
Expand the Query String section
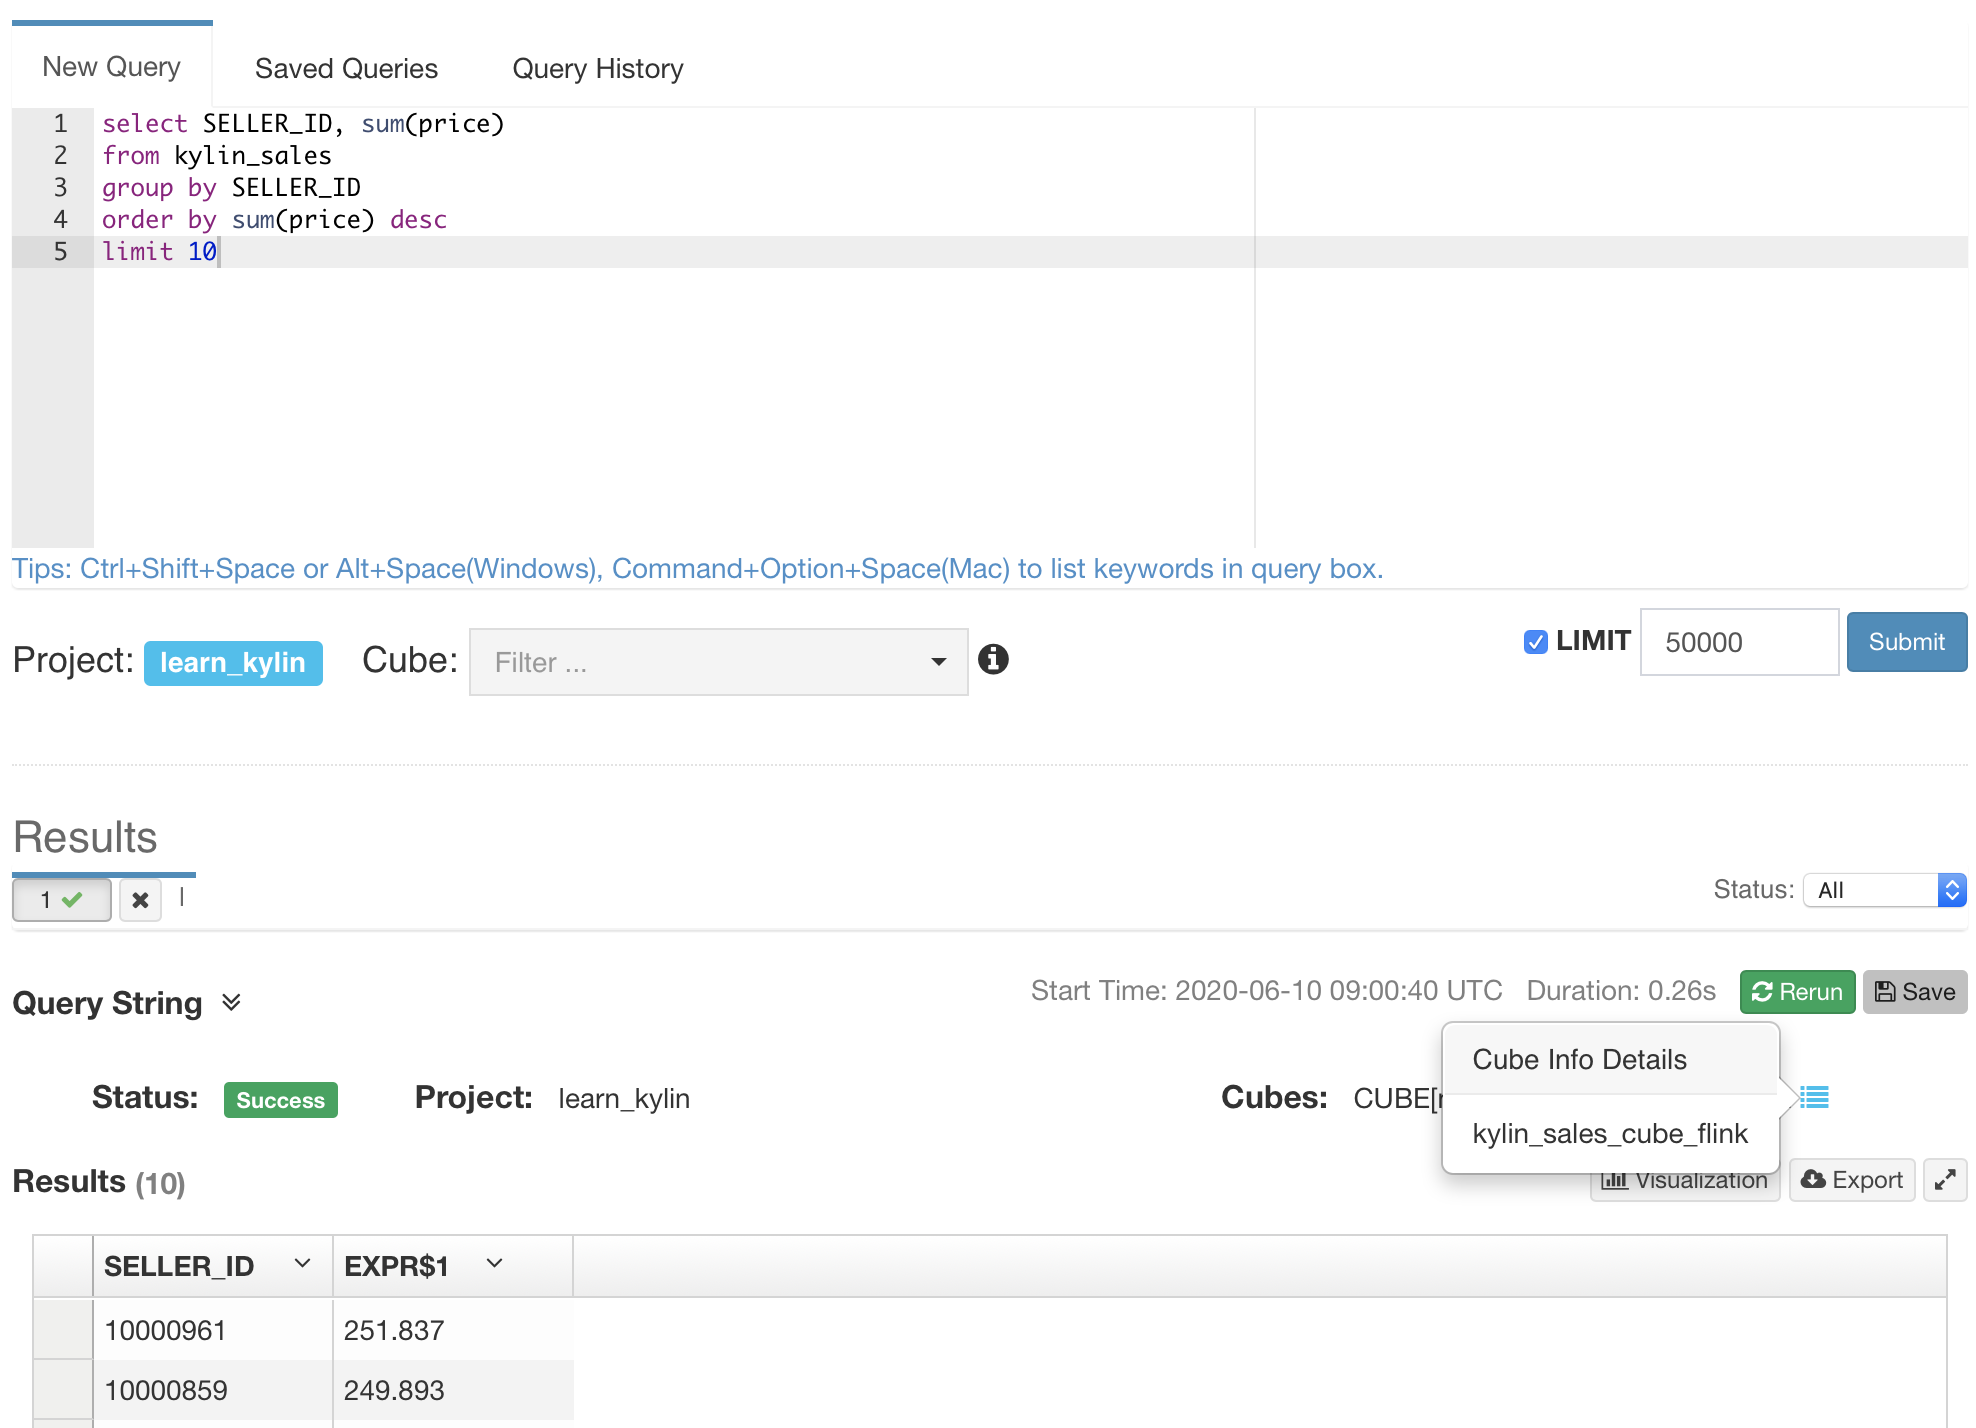(231, 1003)
